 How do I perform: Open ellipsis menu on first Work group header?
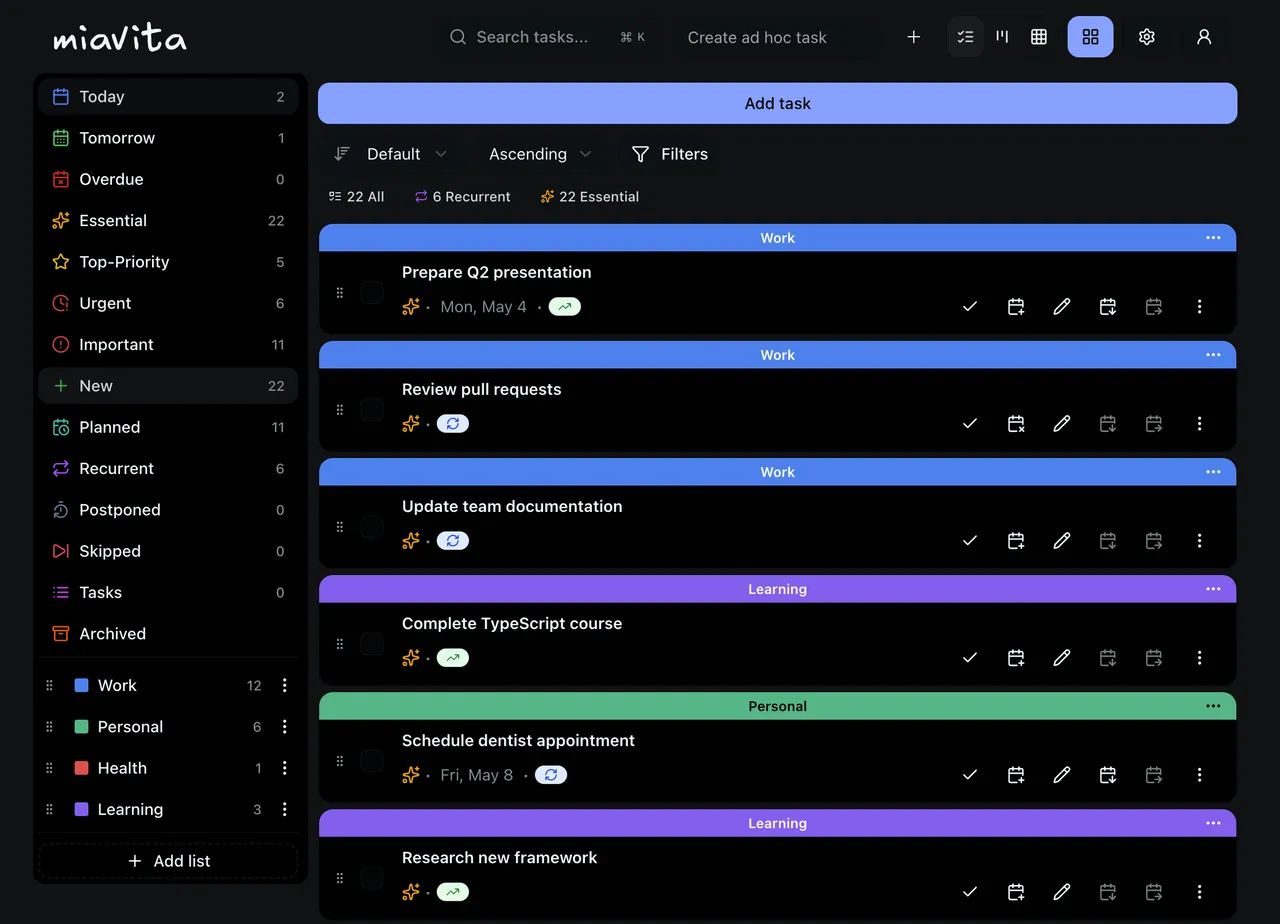pyautogui.click(x=1213, y=238)
